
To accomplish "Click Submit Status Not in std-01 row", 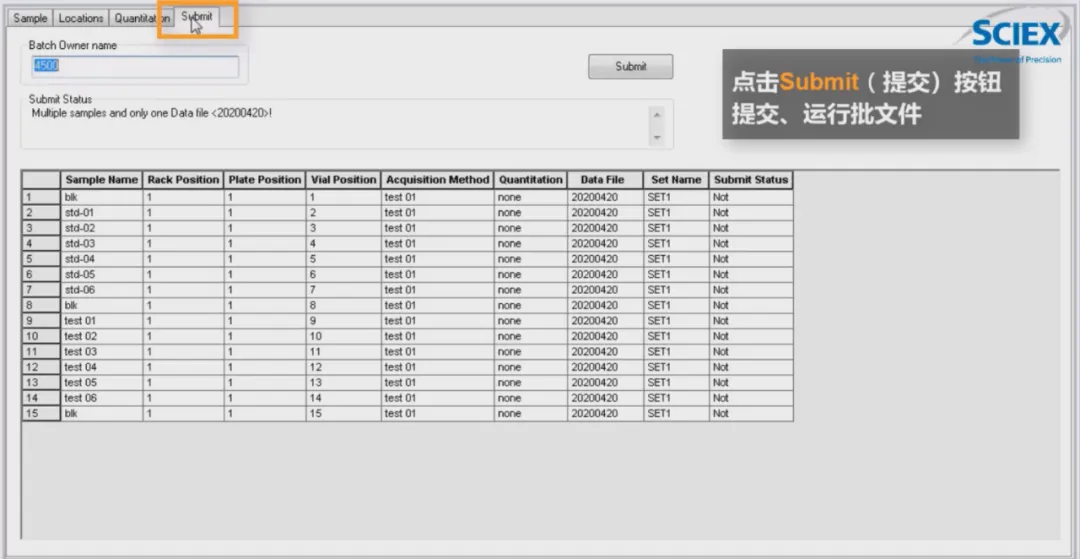I will pos(751,212).
